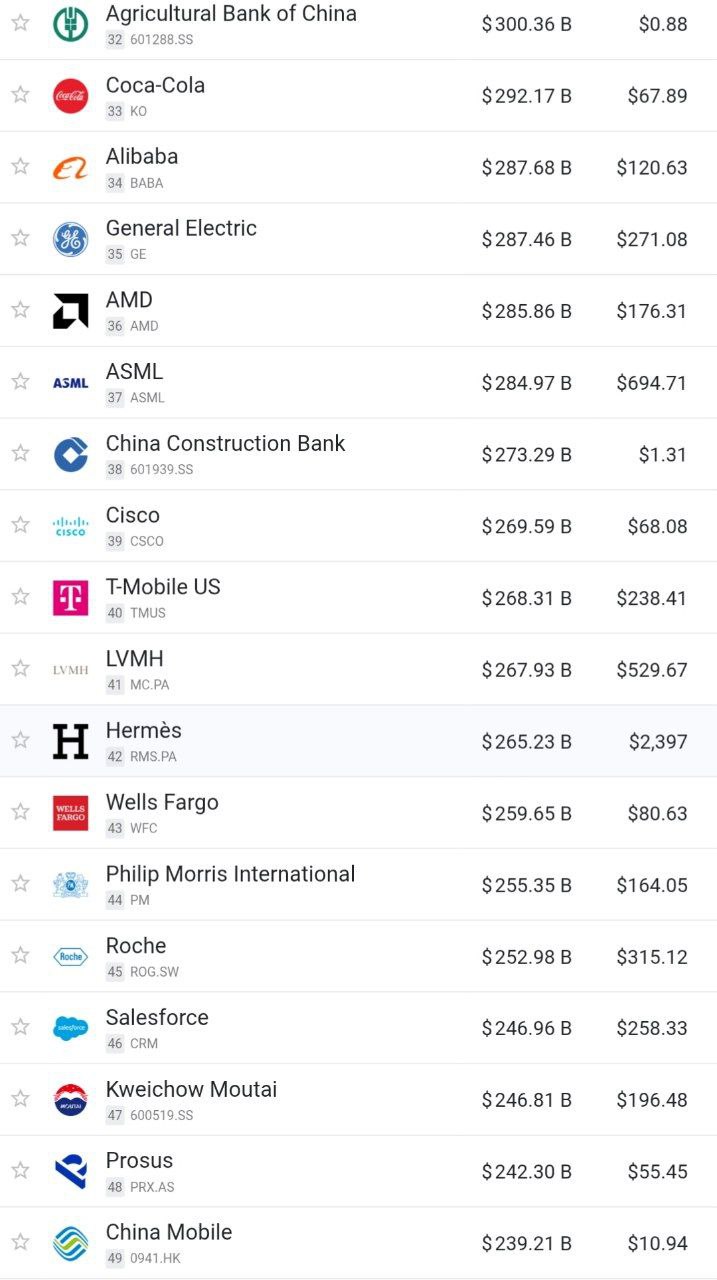Image resolution: width=717 pixels, height=1280 pixels.
Task: Add Roche to favorites with star
Action: (20, 955)
